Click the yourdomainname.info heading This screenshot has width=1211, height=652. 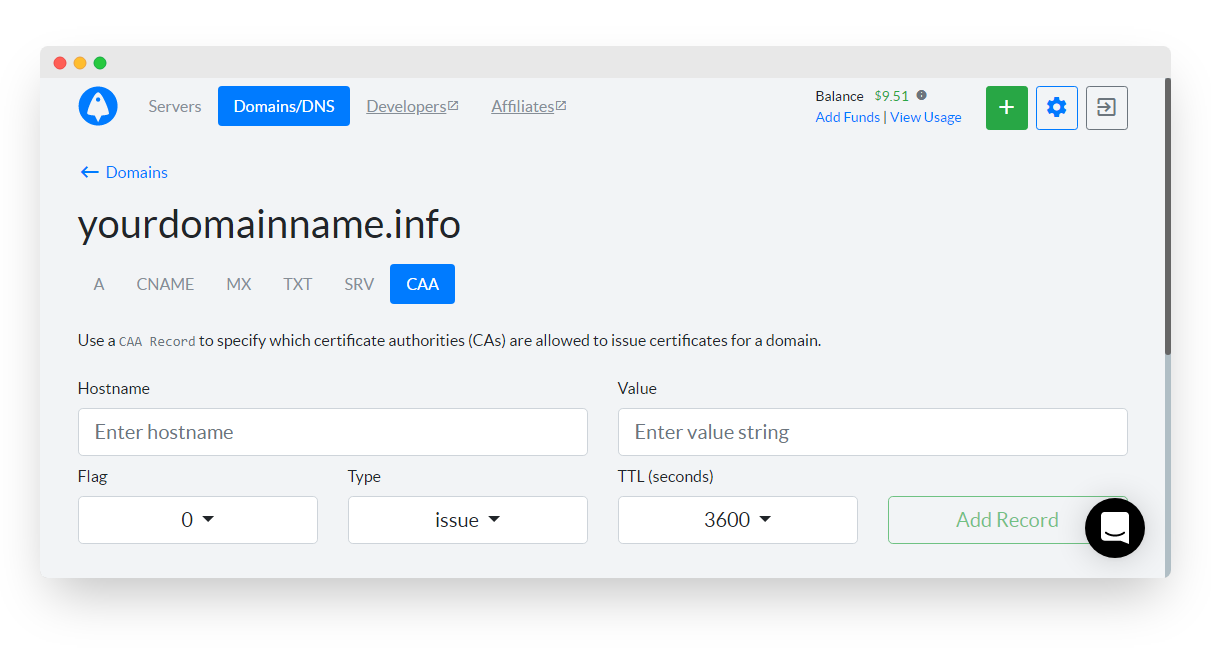(269, 225)
